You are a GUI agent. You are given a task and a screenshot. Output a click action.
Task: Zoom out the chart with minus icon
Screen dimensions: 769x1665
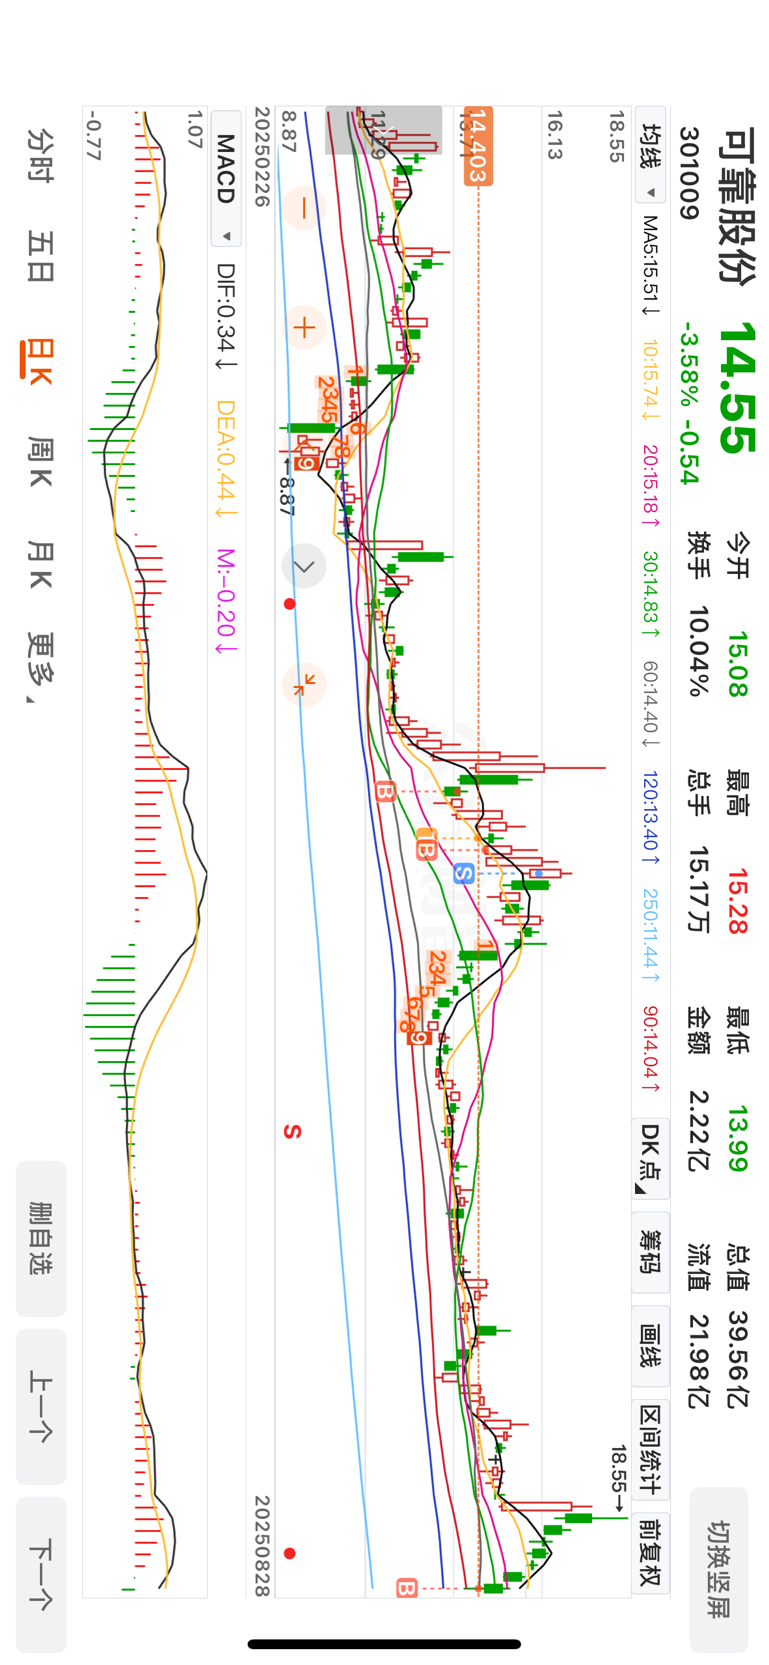(304, 208)
